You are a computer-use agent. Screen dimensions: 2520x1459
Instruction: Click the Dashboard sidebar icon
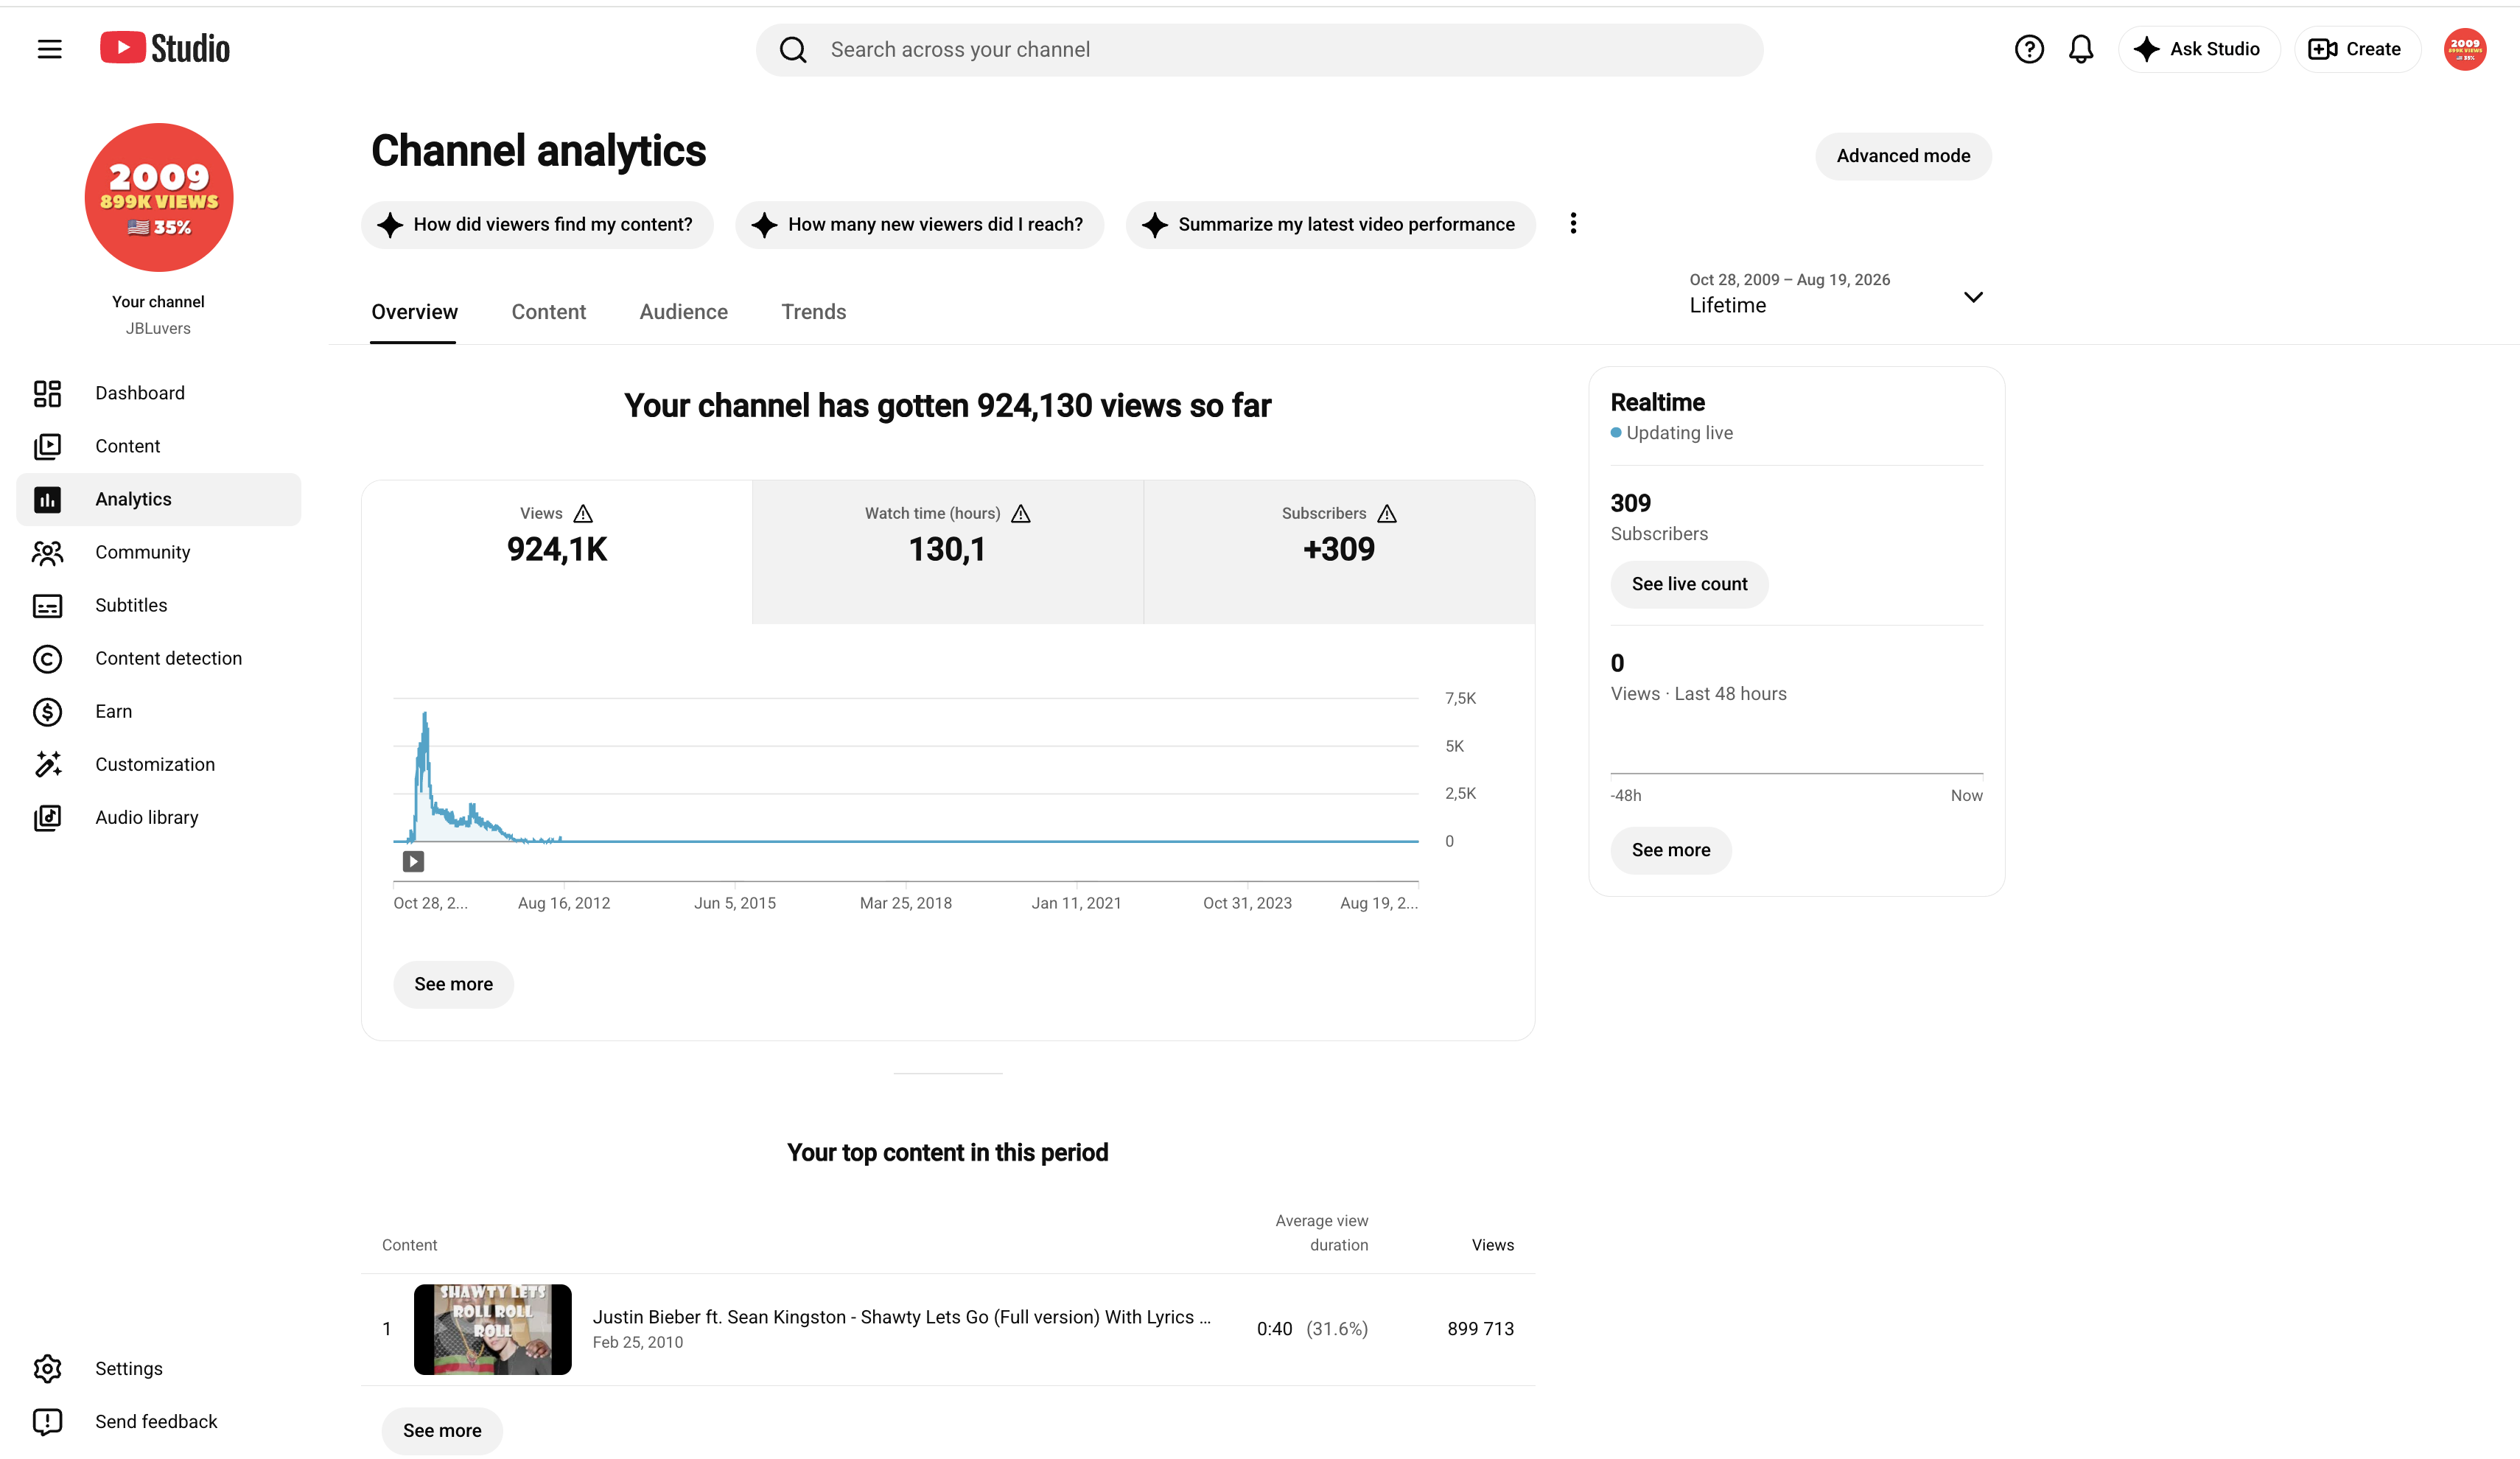click(47, 393)
